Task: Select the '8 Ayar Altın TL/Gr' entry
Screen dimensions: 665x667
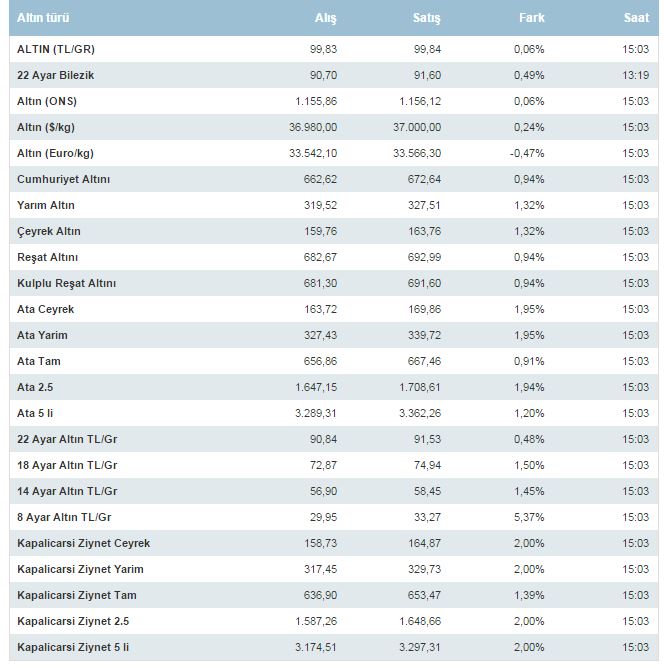Action: pos(64,517)
